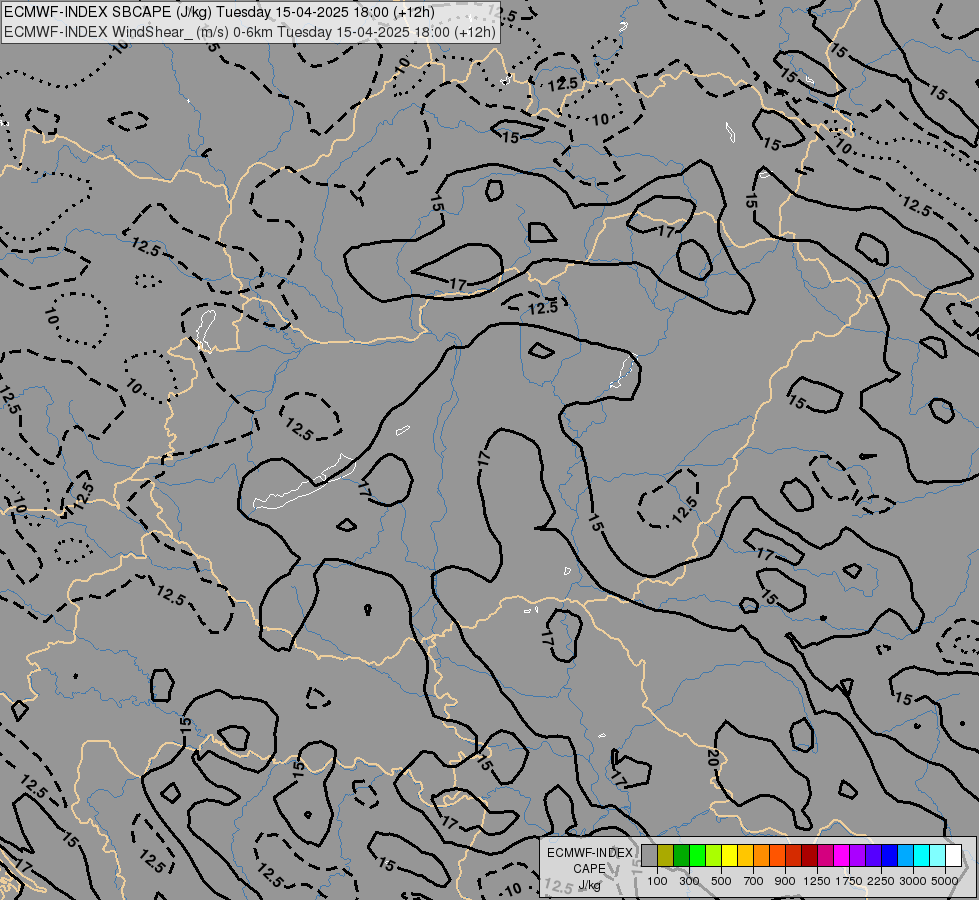Click the legend label 1750
This screenshot has height=900, width=979.
[849, 881]
